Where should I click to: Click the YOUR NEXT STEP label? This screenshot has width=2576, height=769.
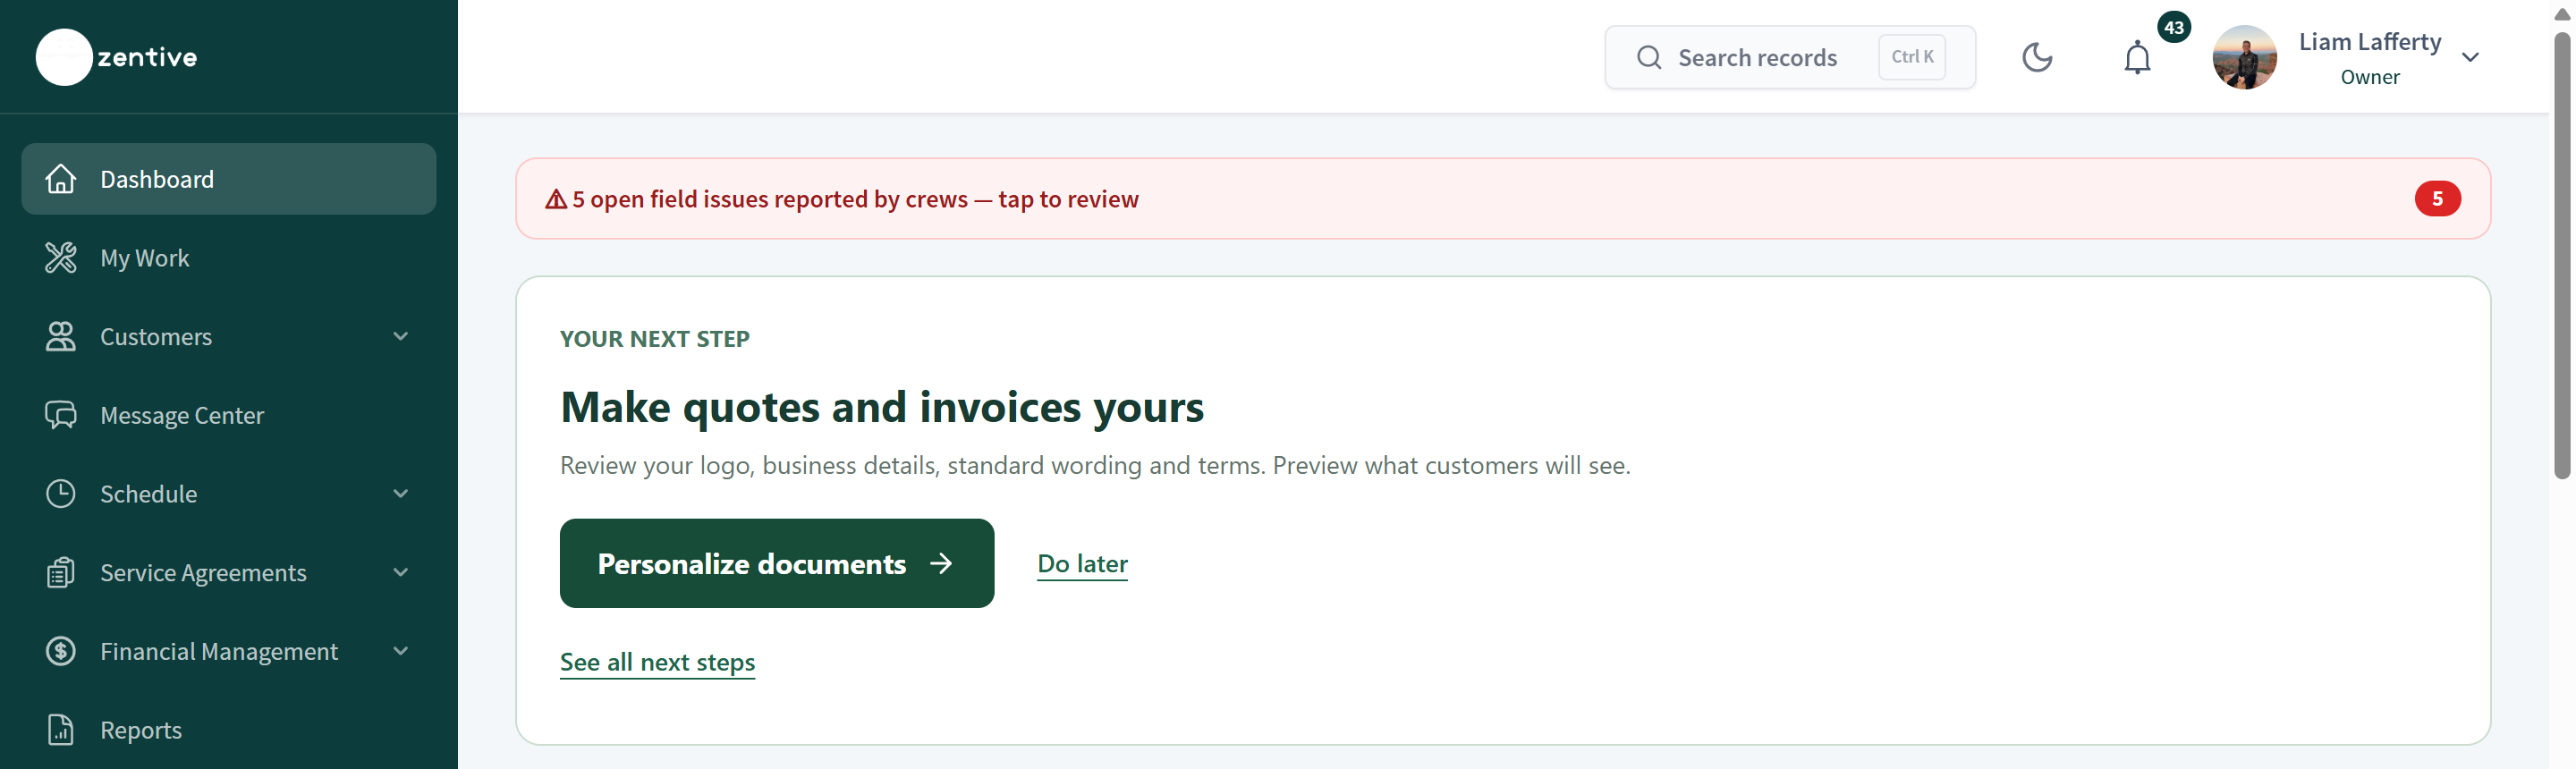coord(654,339)
